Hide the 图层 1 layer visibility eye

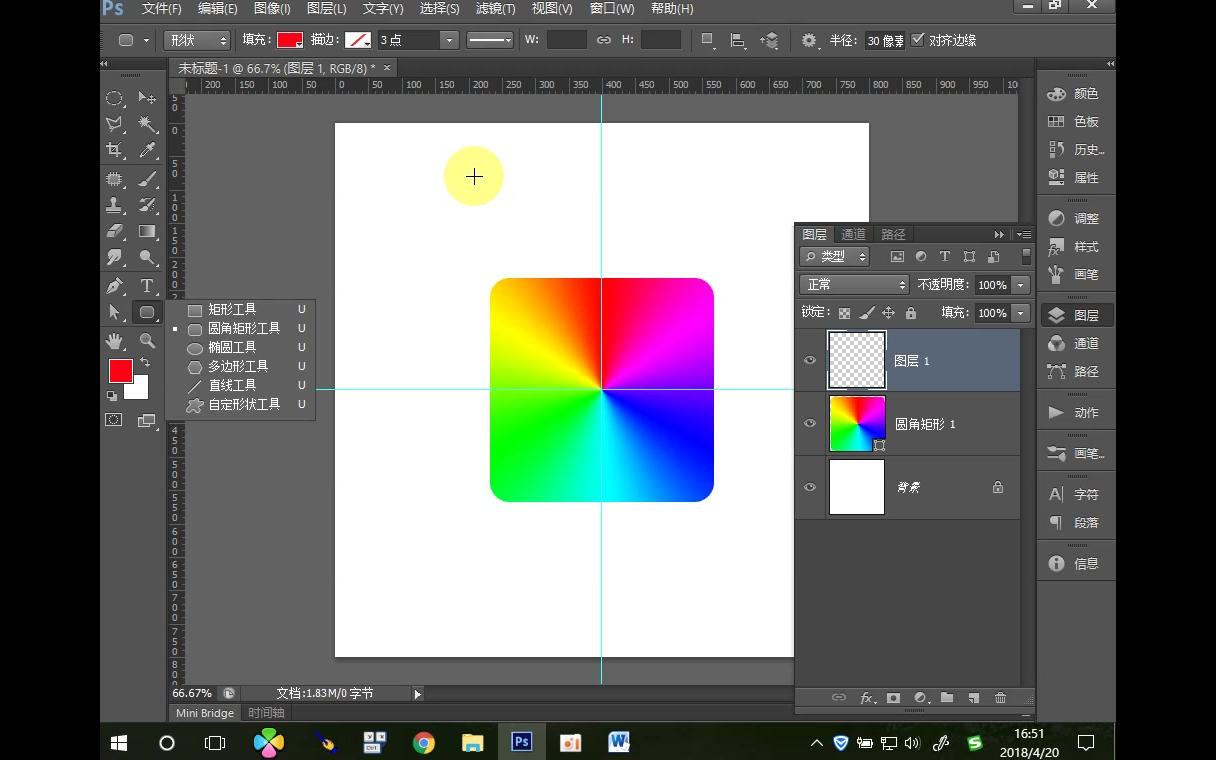pyautogui.click(x=810, y=360)
